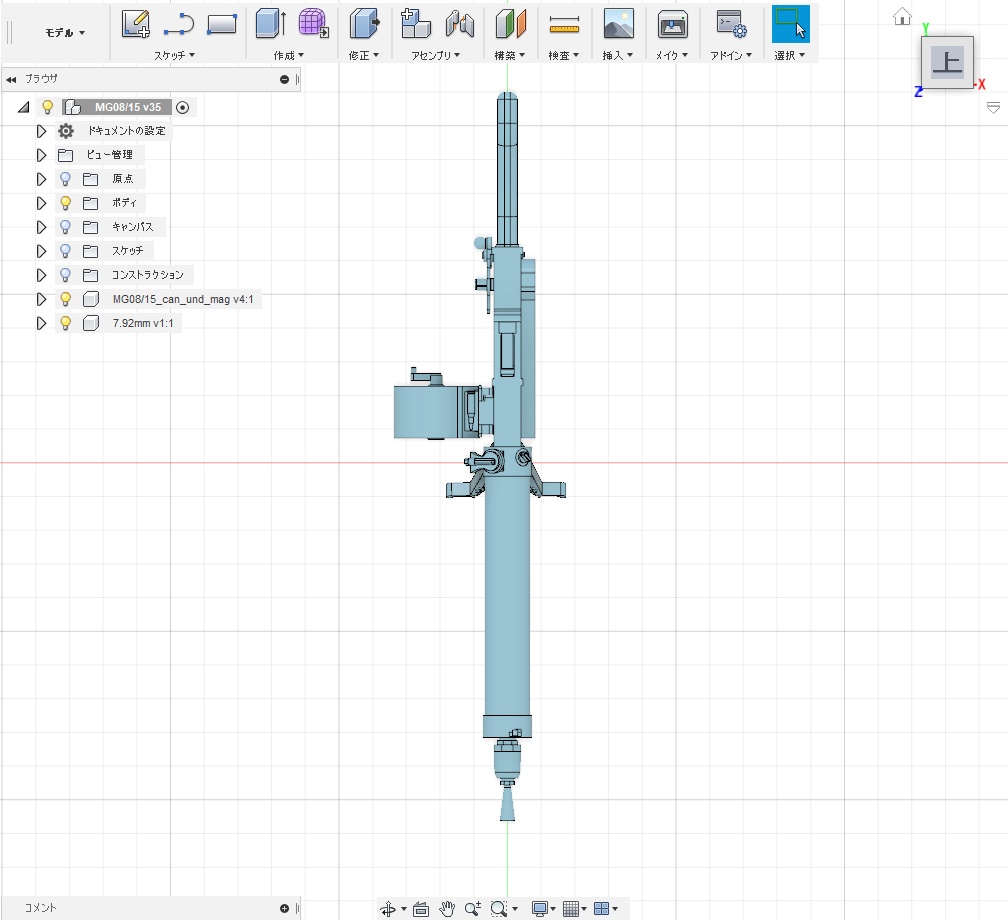The height and width of the screenshot is (920, 1008).
Task: Click the Create Form purple mesh icon
Action: 314,23
